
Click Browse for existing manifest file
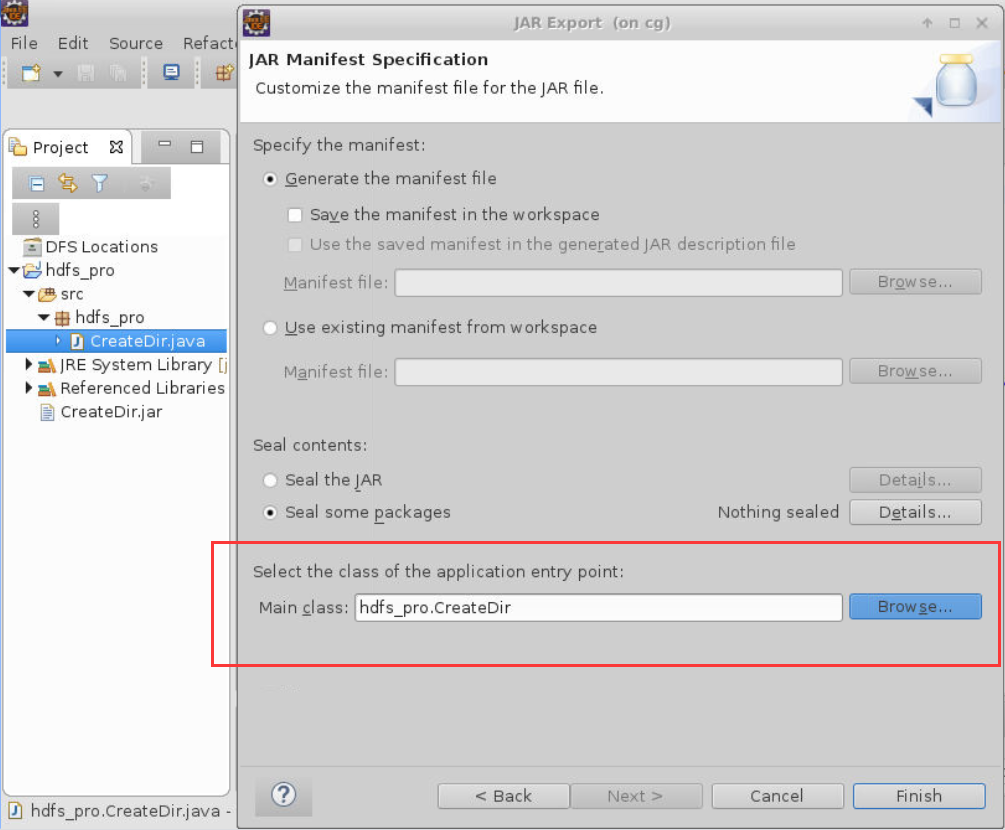(915, 371)
